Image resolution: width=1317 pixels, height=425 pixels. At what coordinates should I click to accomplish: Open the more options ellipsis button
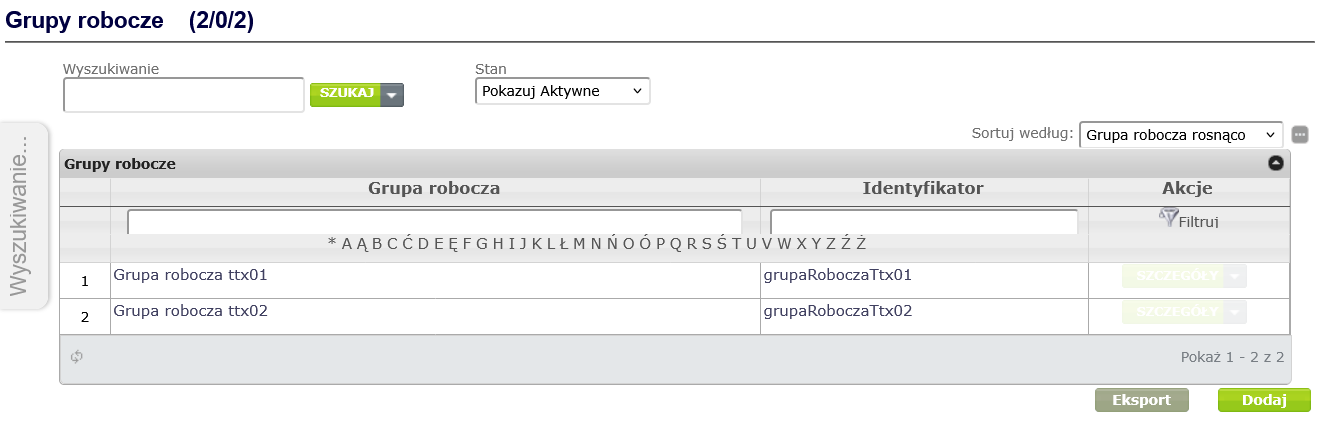[x=1300, y=134]
